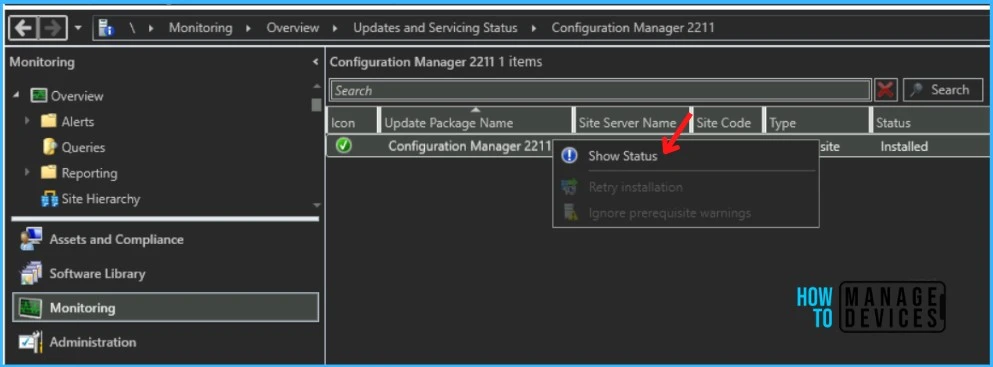This screenshot has height=367, width=993.
Task: Click the Administration workspace icon
Action: click(x=30, y=342)
